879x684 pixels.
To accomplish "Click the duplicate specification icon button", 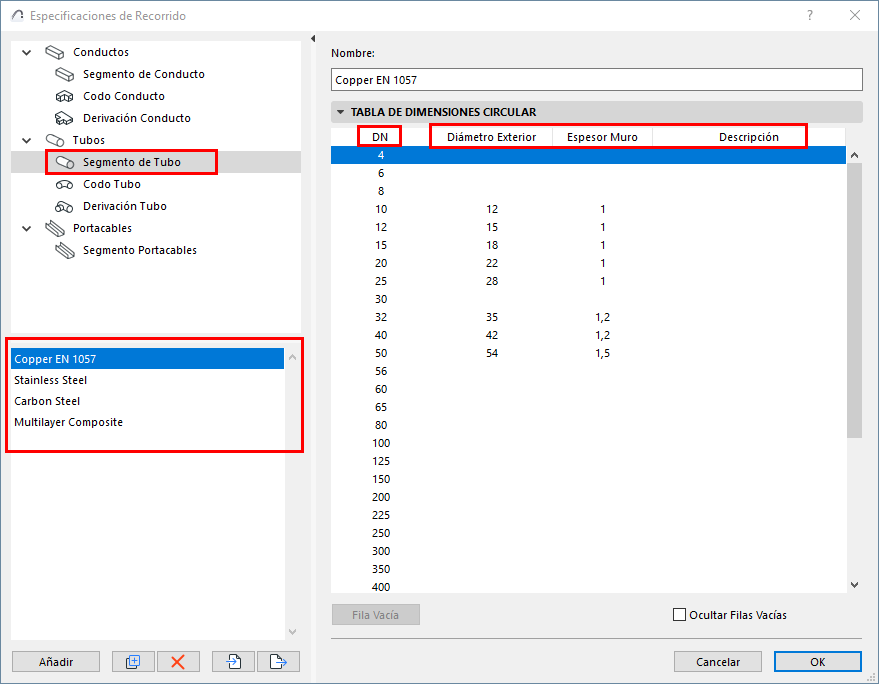I will 133,662.
